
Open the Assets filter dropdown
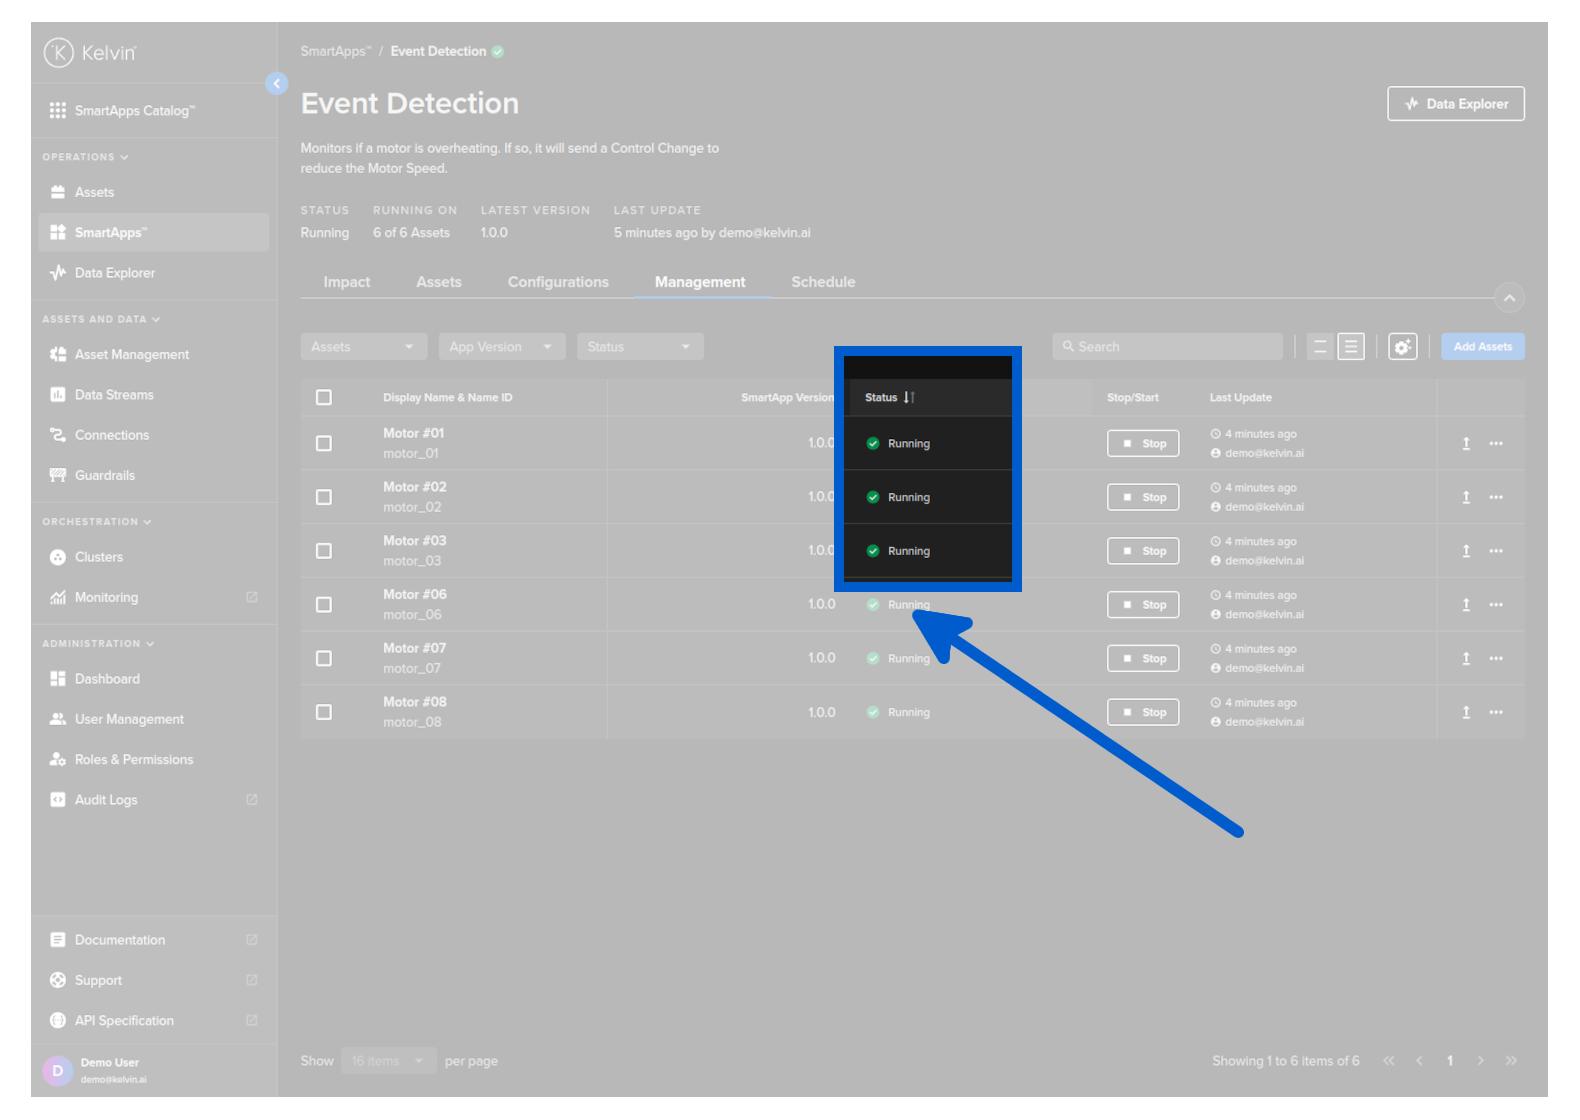coord(363,347)
